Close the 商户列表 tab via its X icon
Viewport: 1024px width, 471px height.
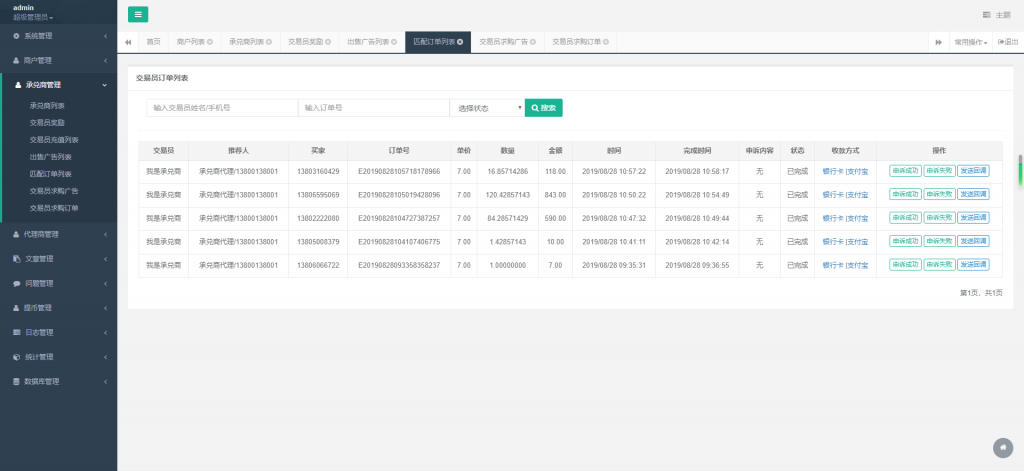click(x=212, y=42)
